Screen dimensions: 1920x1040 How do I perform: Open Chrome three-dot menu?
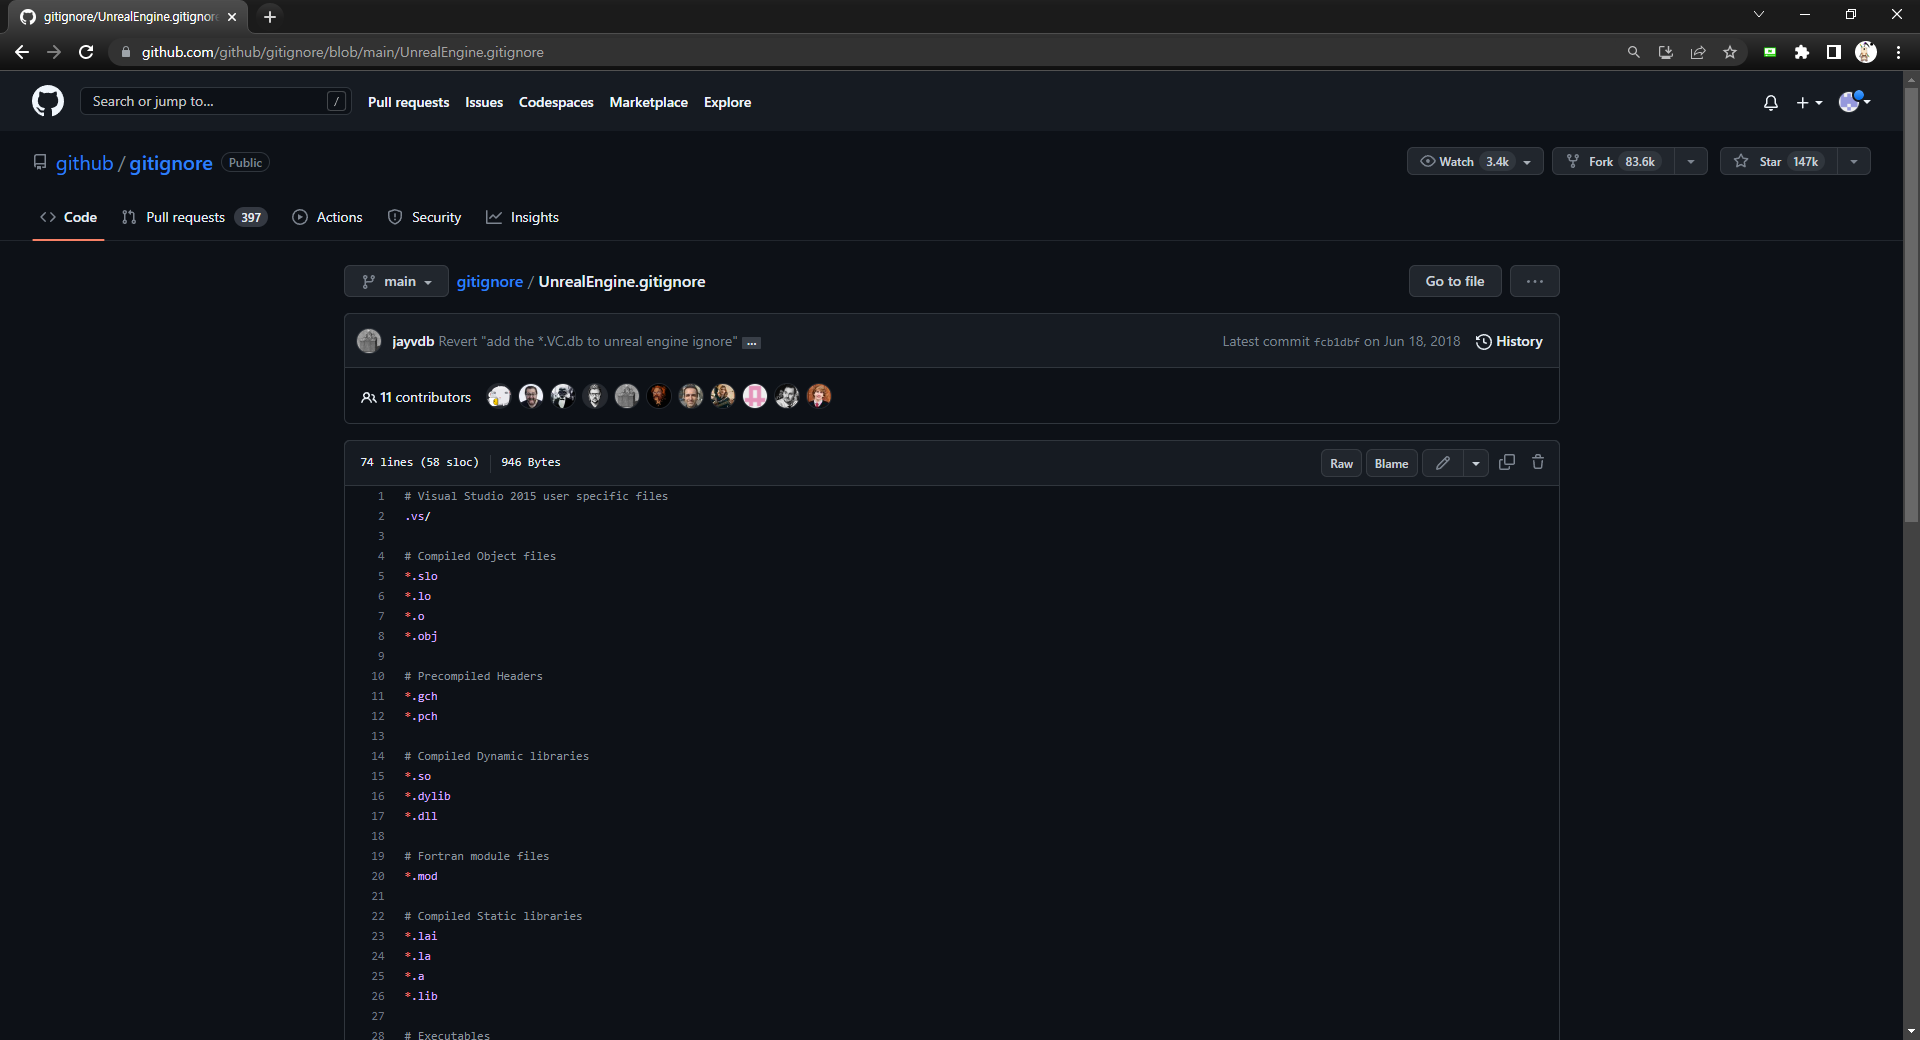1898,52
